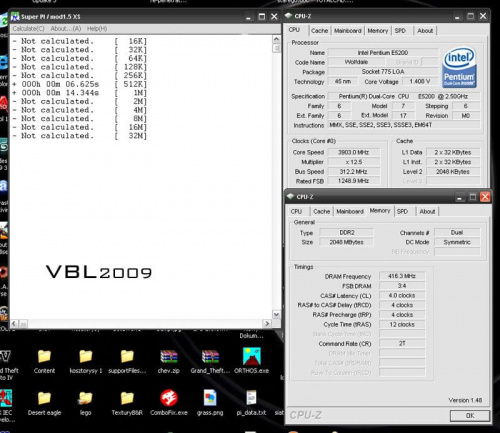The image size is (500, 433).
Task: Click OK button in lower CPU-Z
Action: pos(470,416)
